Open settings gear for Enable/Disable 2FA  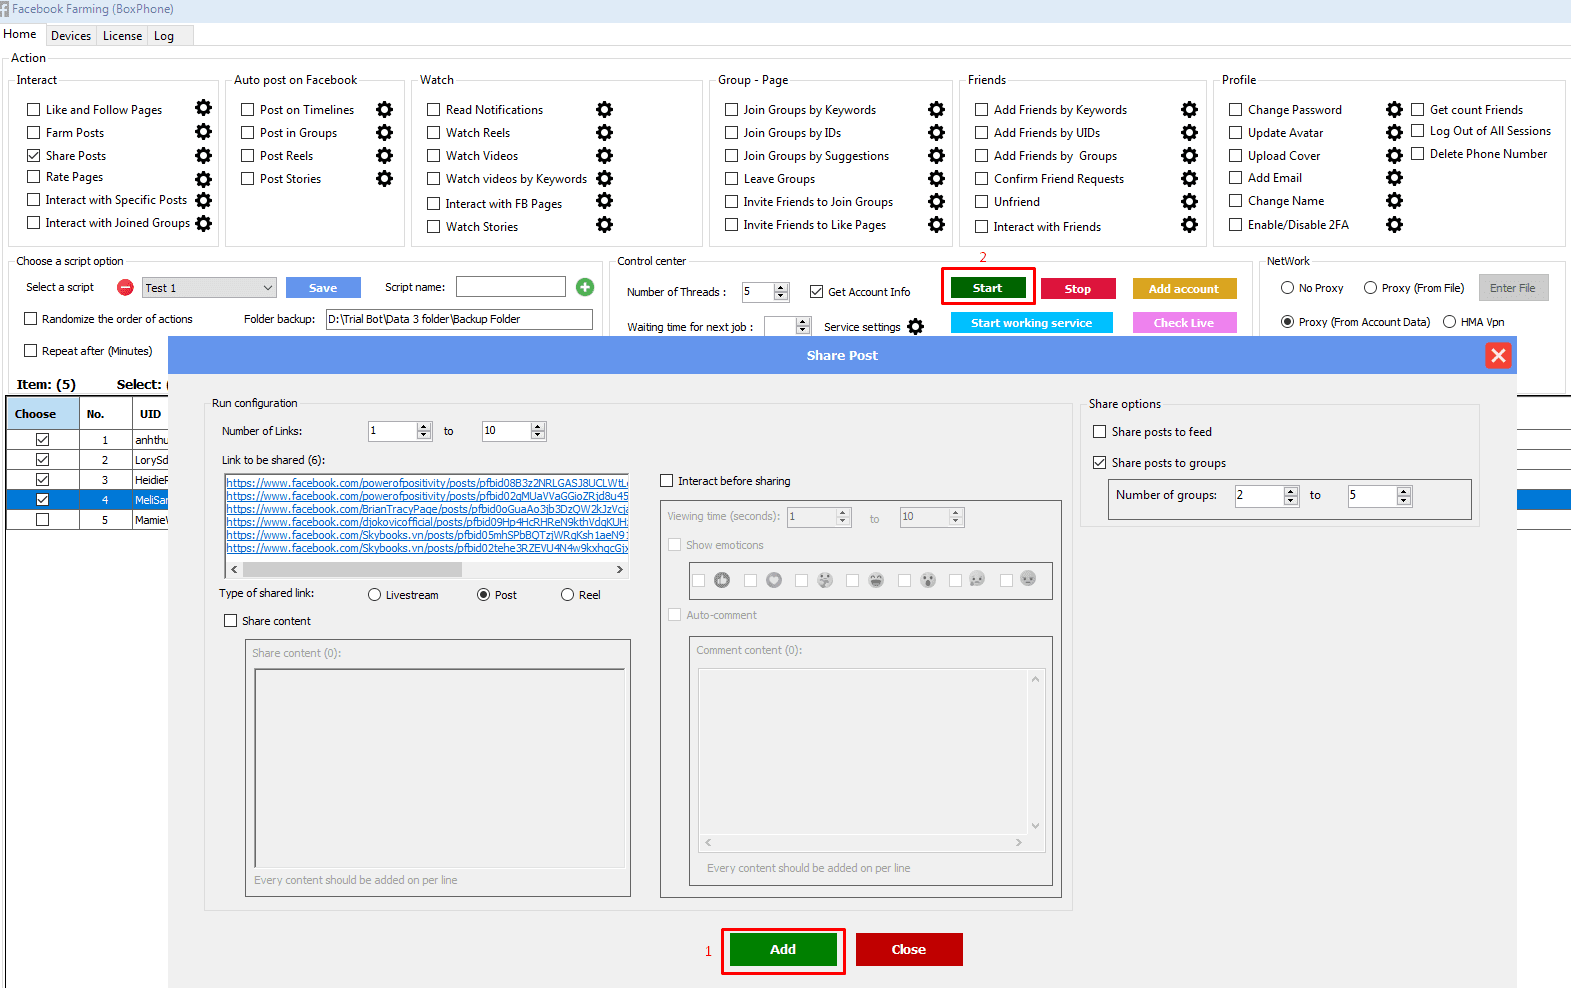(x=1395, y=224)
